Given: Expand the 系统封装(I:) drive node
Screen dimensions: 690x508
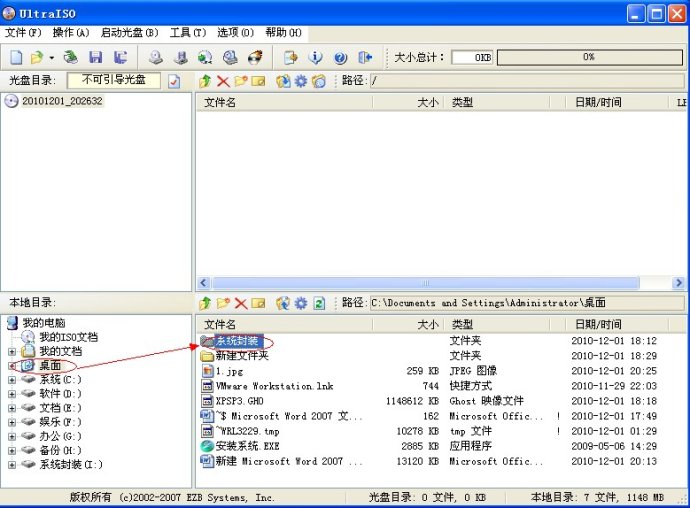Looking at the screenshot, I should [x=12, y=464].
